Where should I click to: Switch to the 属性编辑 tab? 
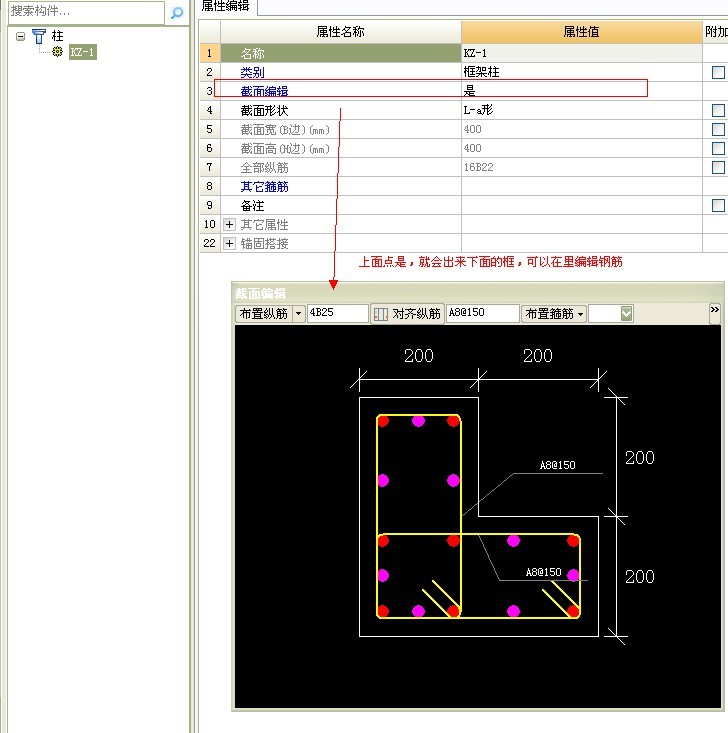(225, 6)
